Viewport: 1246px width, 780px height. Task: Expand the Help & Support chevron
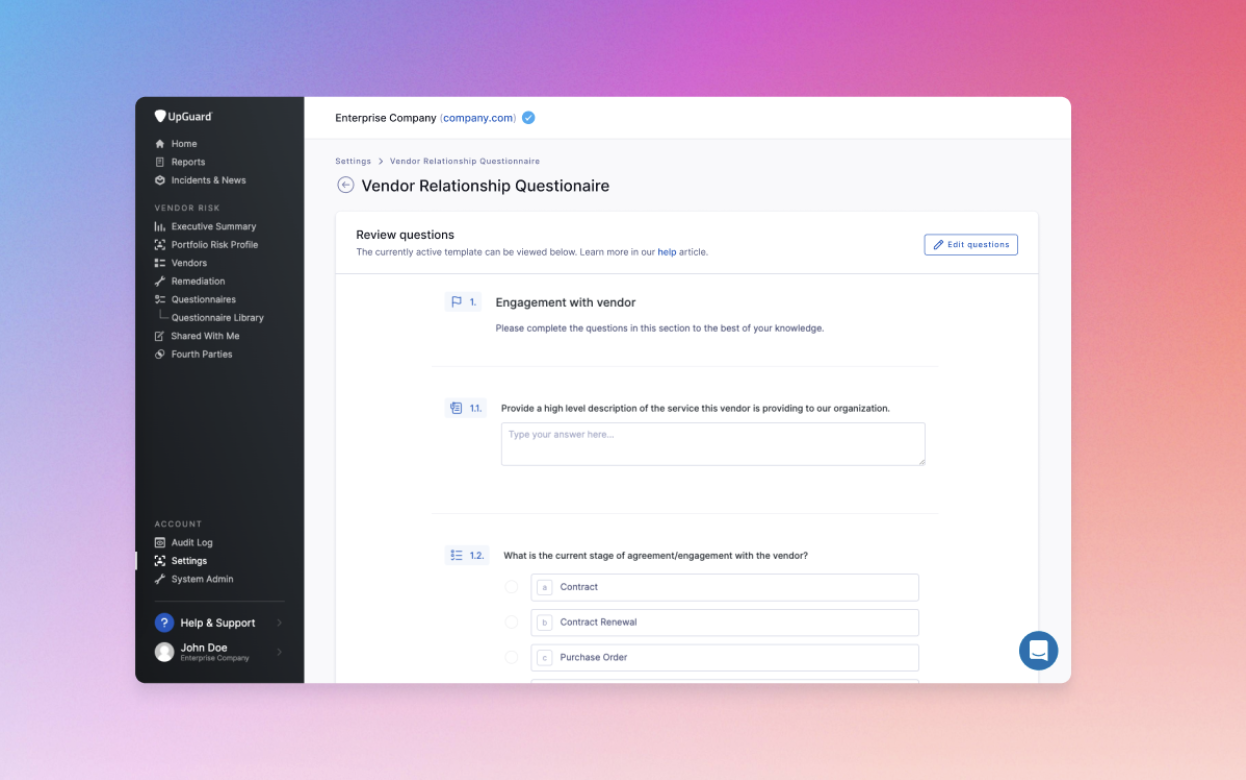(279, 623)
